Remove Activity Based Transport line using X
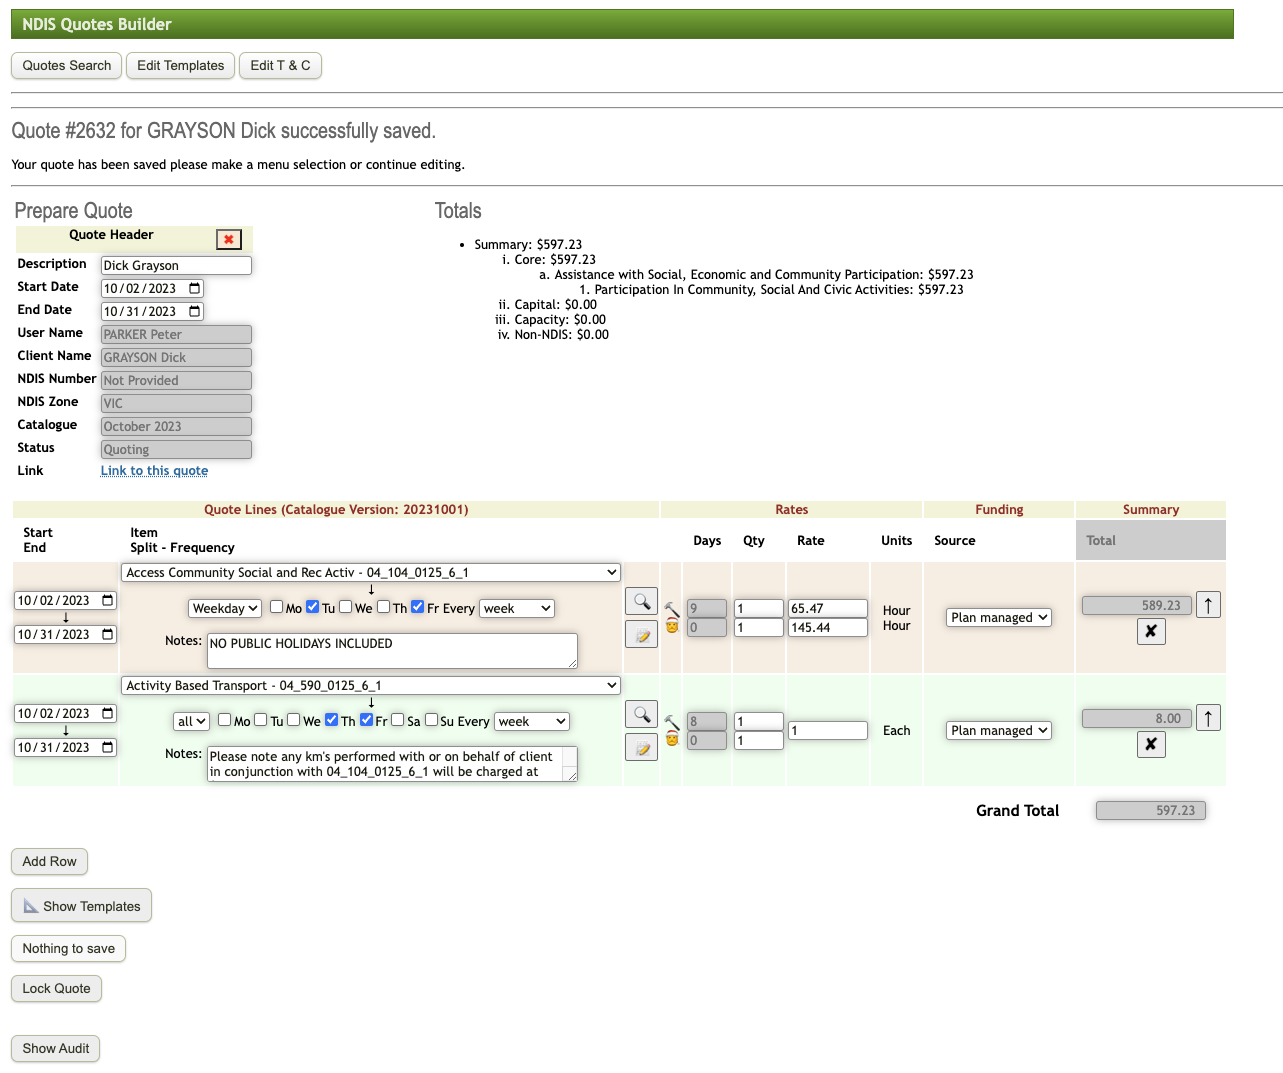 pyautogui.click(x=1151, y=745)
